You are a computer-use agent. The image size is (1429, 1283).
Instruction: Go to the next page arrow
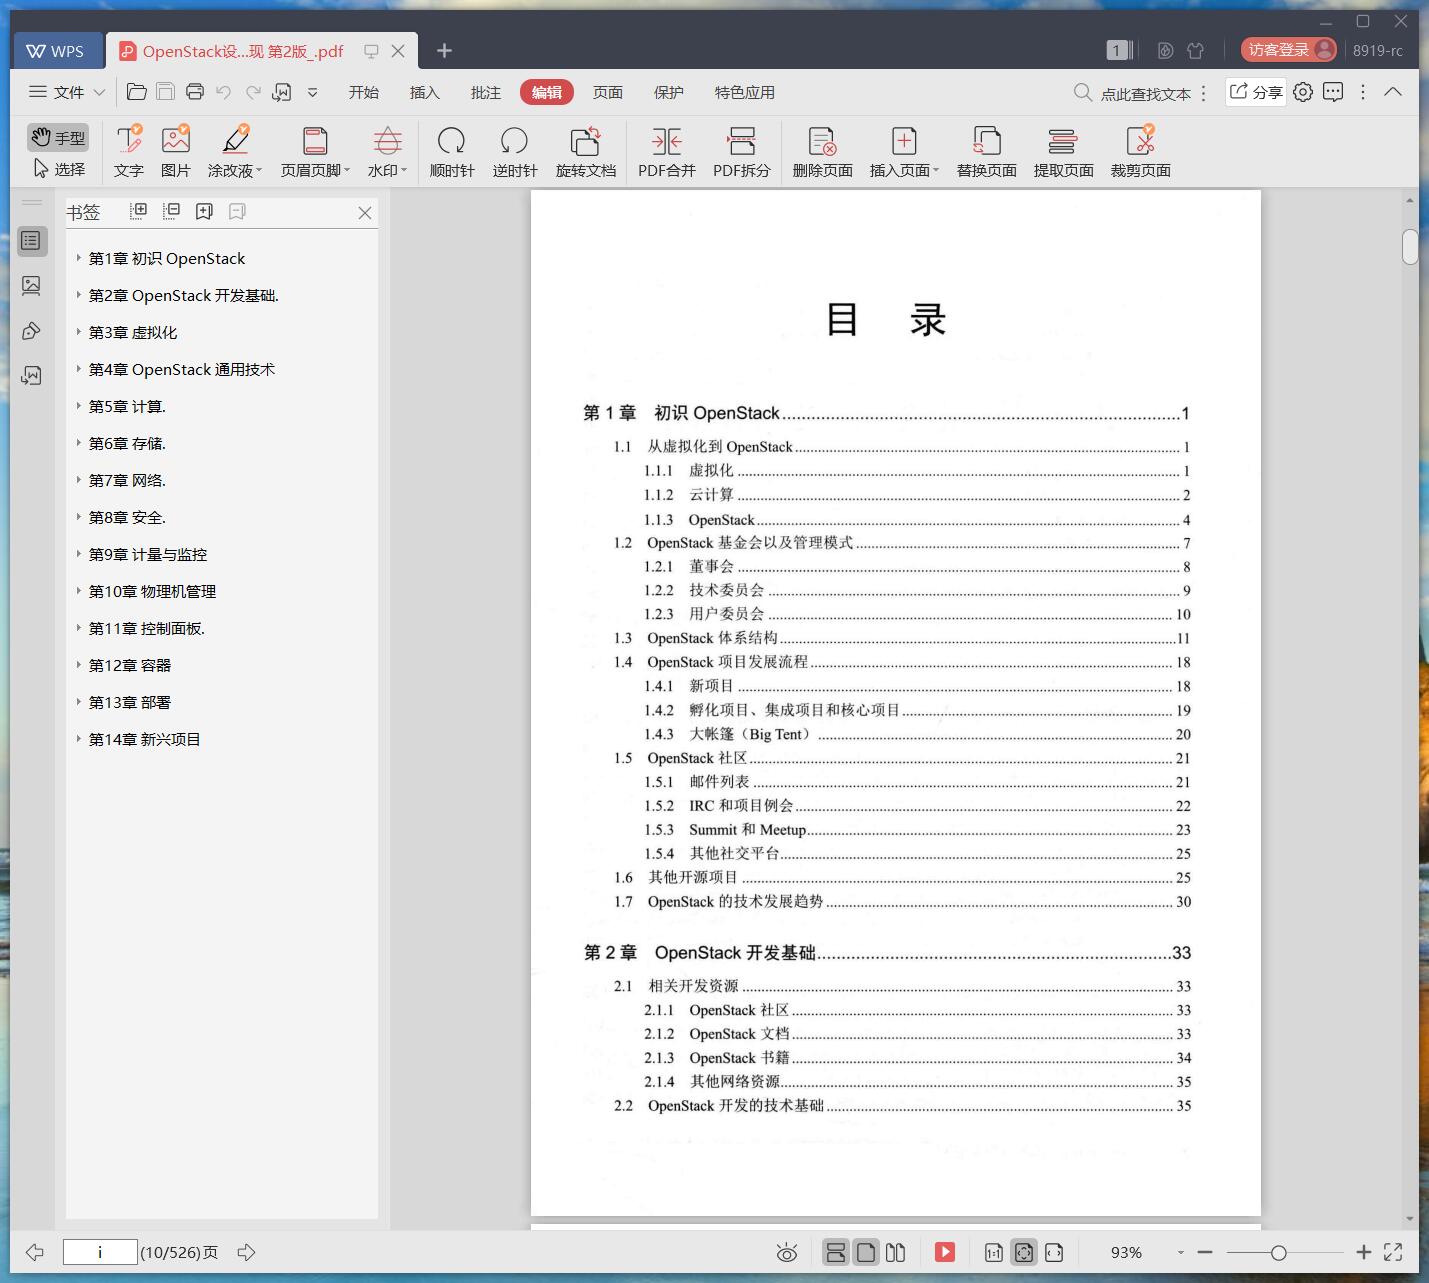246,1252
